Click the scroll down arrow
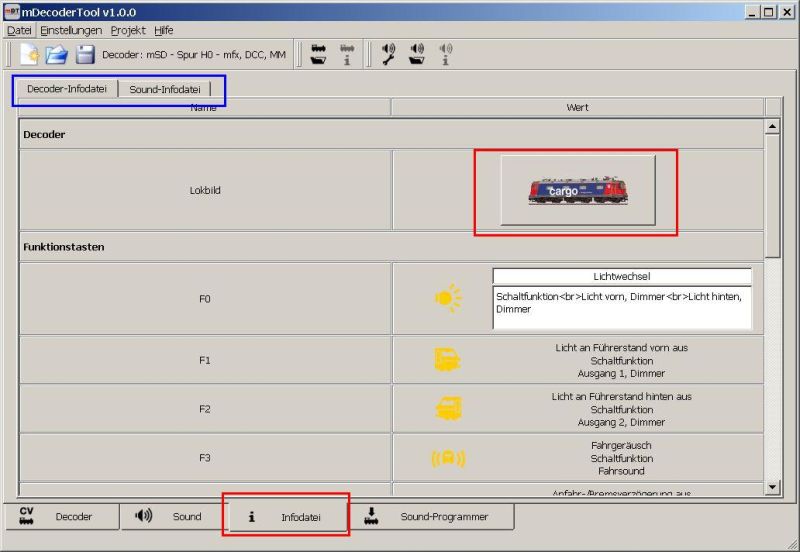 coord(772,487)
